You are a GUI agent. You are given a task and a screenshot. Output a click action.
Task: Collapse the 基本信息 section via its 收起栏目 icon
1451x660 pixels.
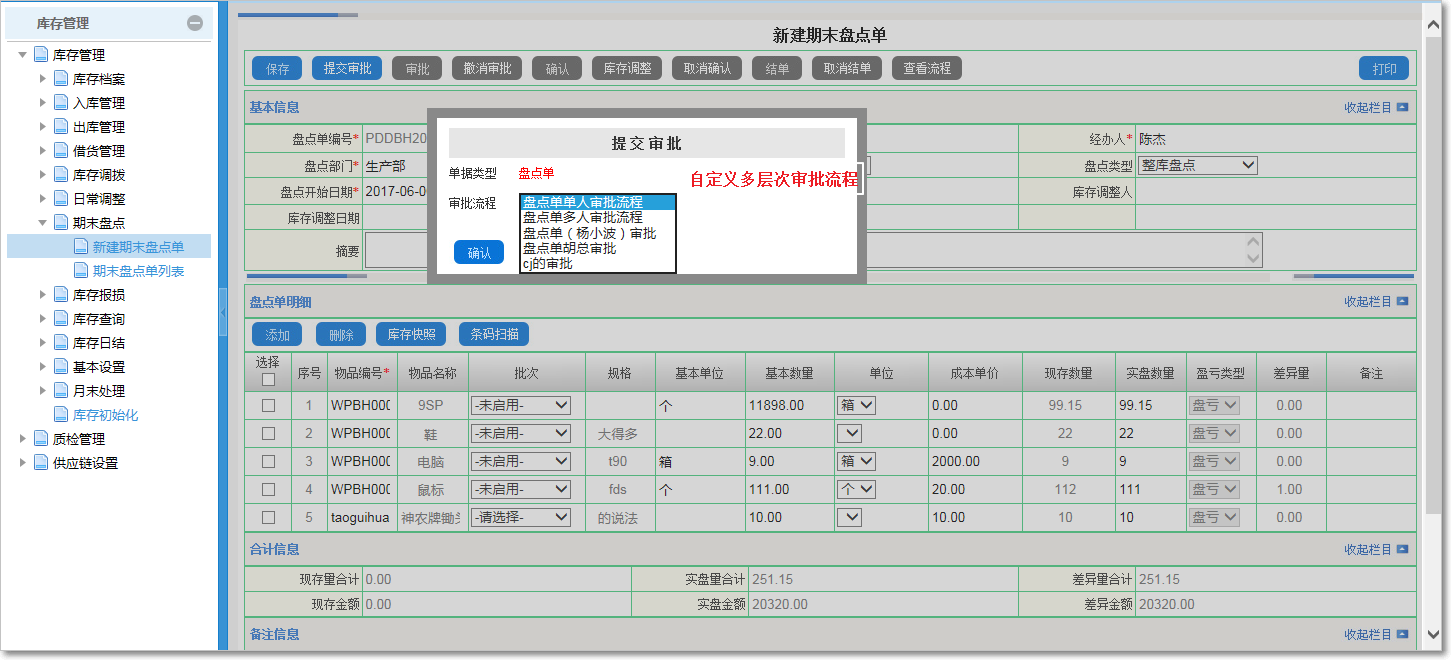(1401, 106)
